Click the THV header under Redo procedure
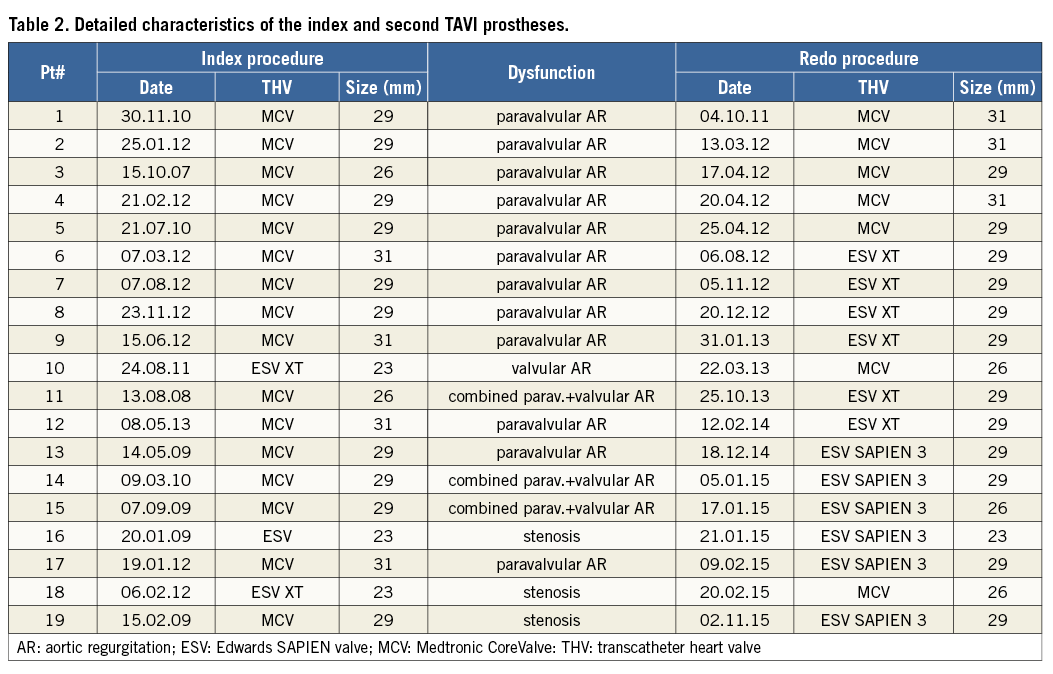Viewport: 1053px width, 674px height. tap(873, 87)
